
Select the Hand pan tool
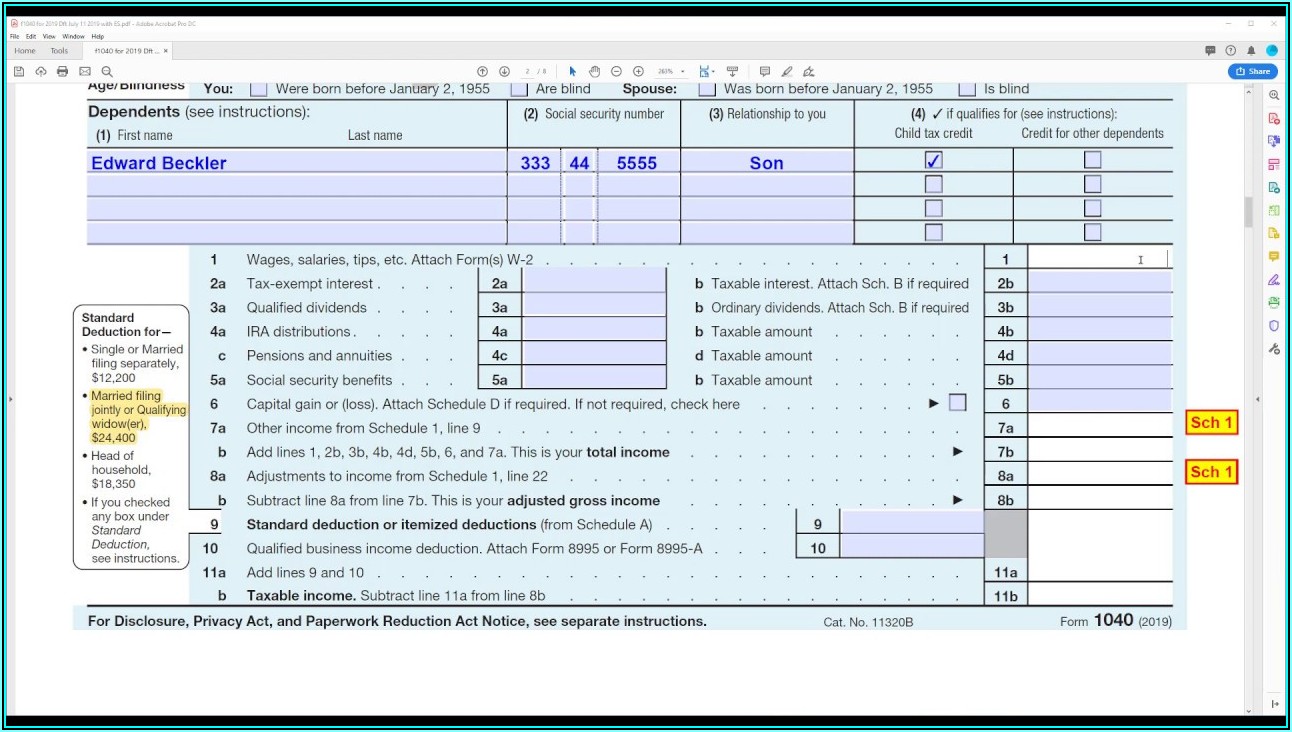594,71
